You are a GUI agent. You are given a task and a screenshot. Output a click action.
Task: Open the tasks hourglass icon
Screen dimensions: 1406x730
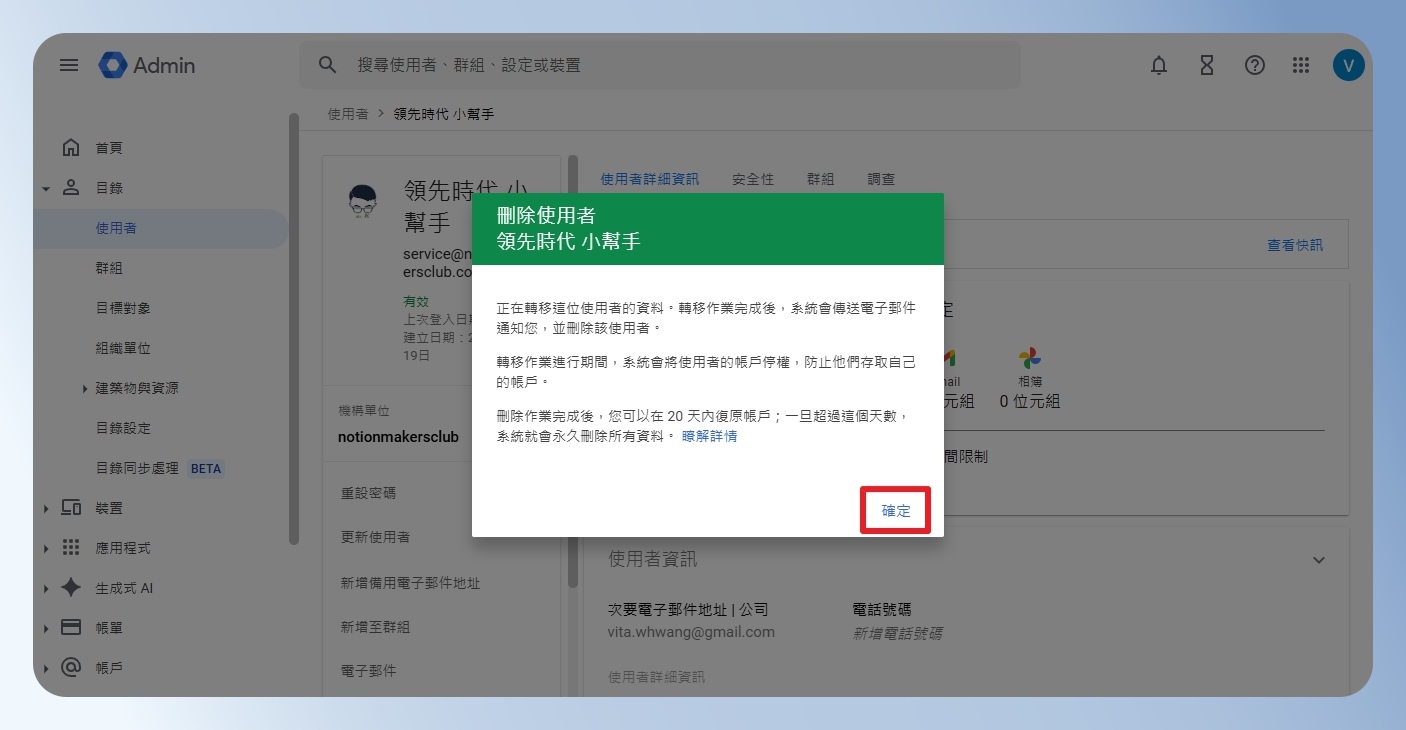click(1207, 65)
